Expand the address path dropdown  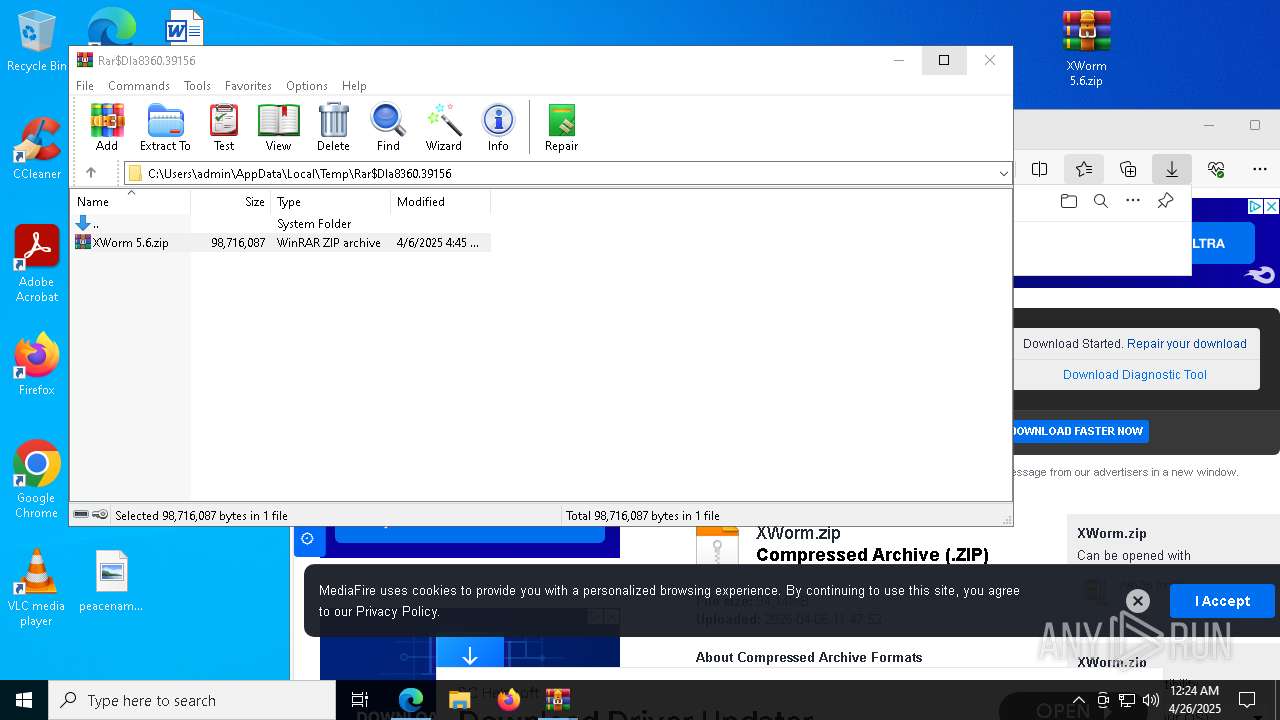pos(1003,174)
